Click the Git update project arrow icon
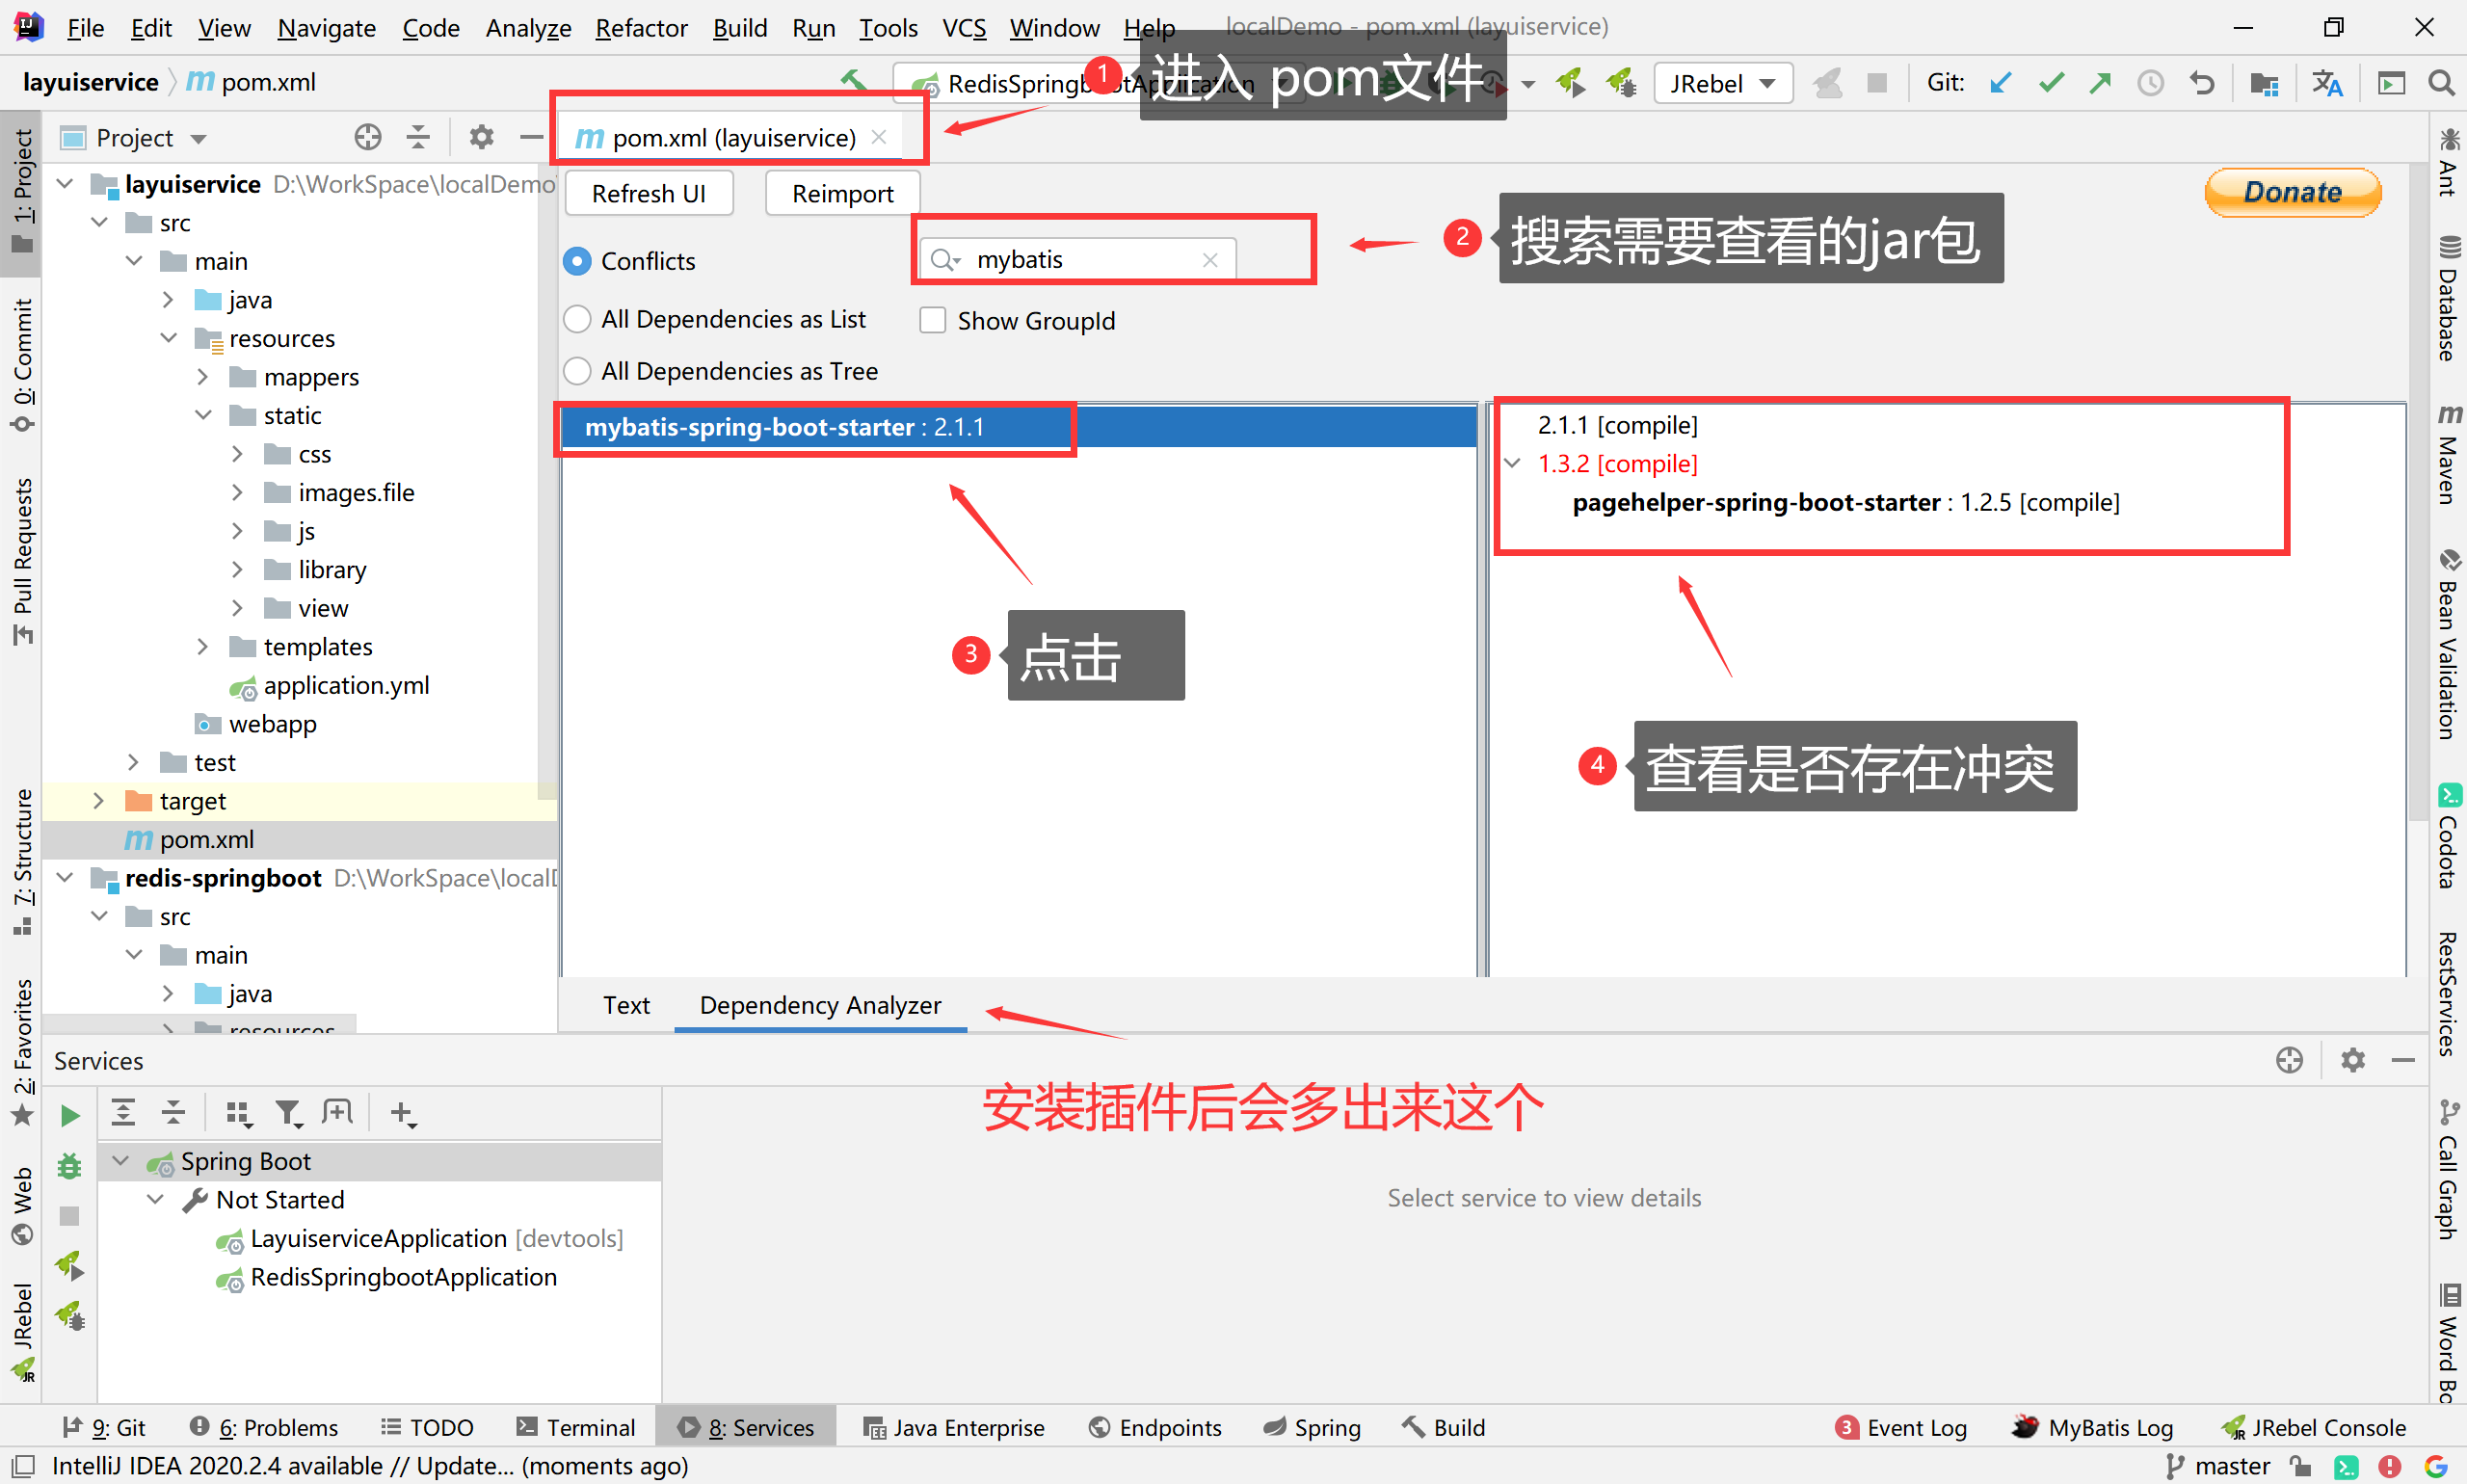Viewport: 2467px width, 1484px height. click(x=2000, y=83)
